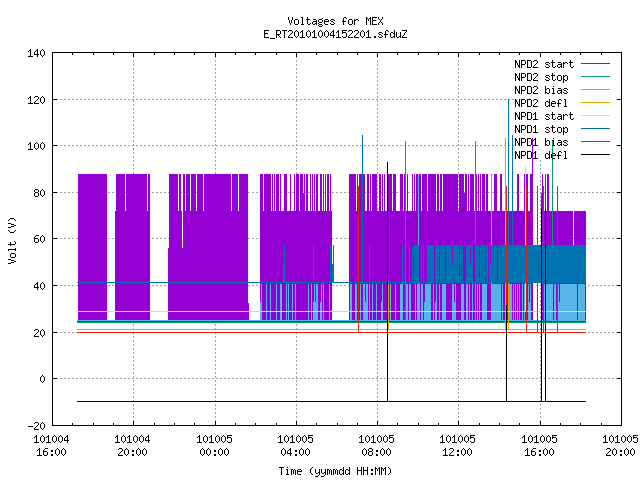Click the y-axis tick value 120
640x480 pixels.
pos(36,100)
